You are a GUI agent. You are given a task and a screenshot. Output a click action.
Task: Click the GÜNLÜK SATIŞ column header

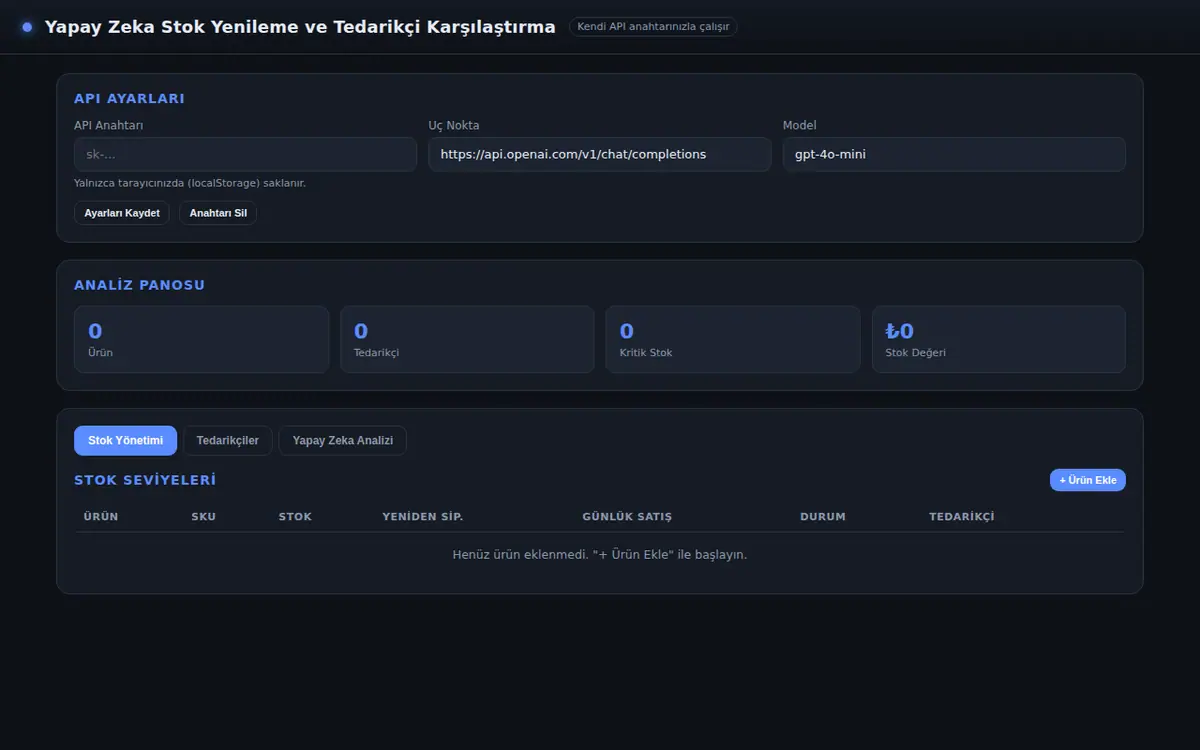[x=627, y=517]
